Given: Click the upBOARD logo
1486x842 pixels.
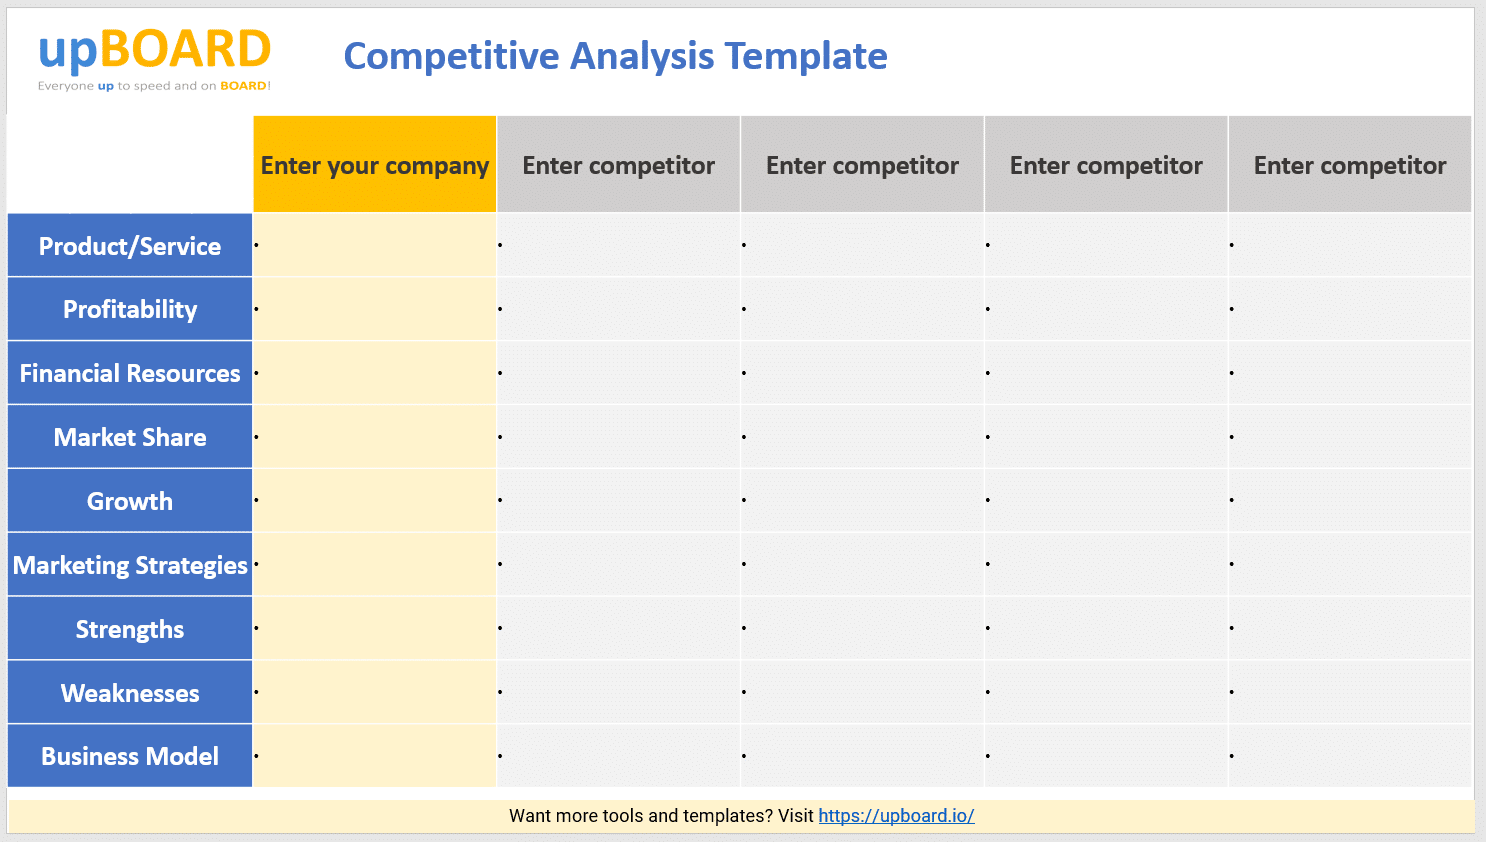Looking at the screenshot, I should tap(154, 58).
